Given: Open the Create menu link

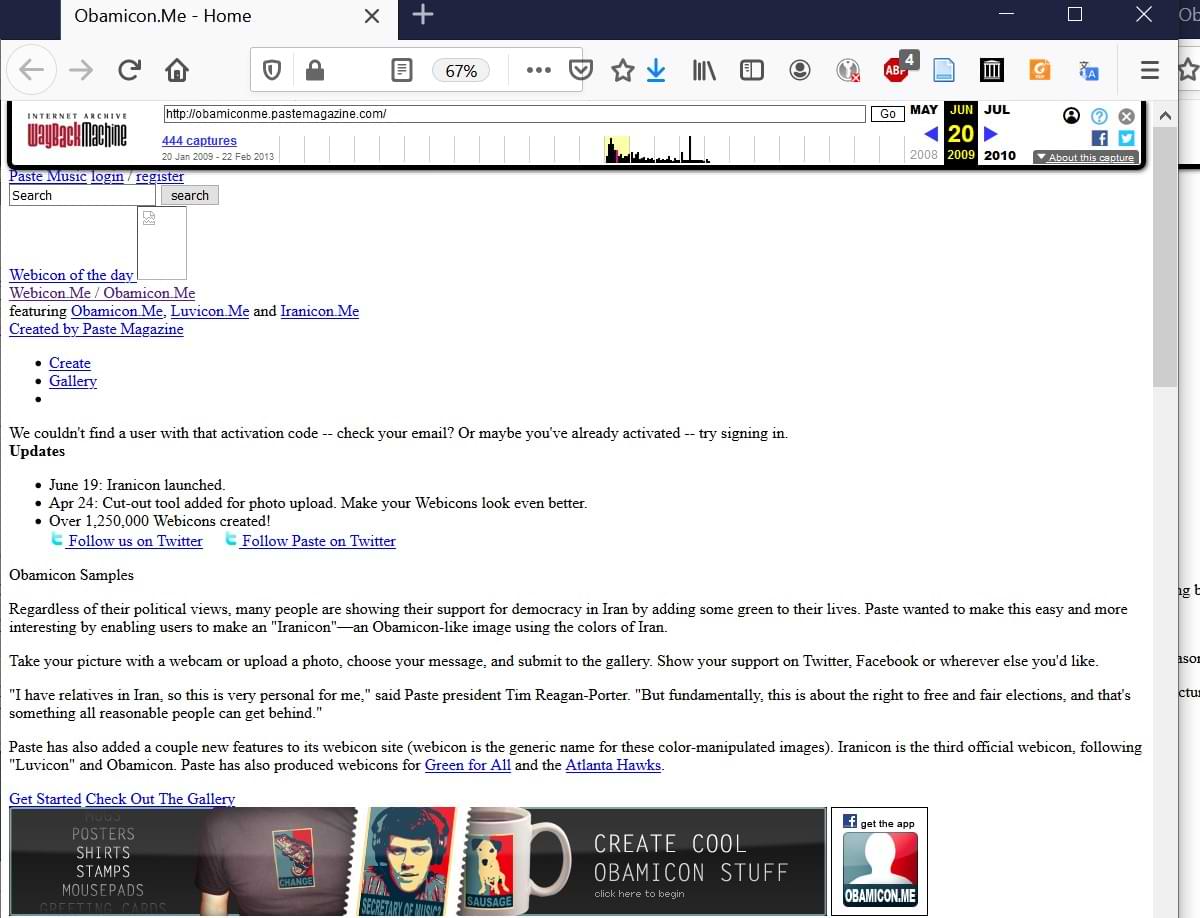Looking at the screenshot, I should pyautogui.click(x=70, y=363).
